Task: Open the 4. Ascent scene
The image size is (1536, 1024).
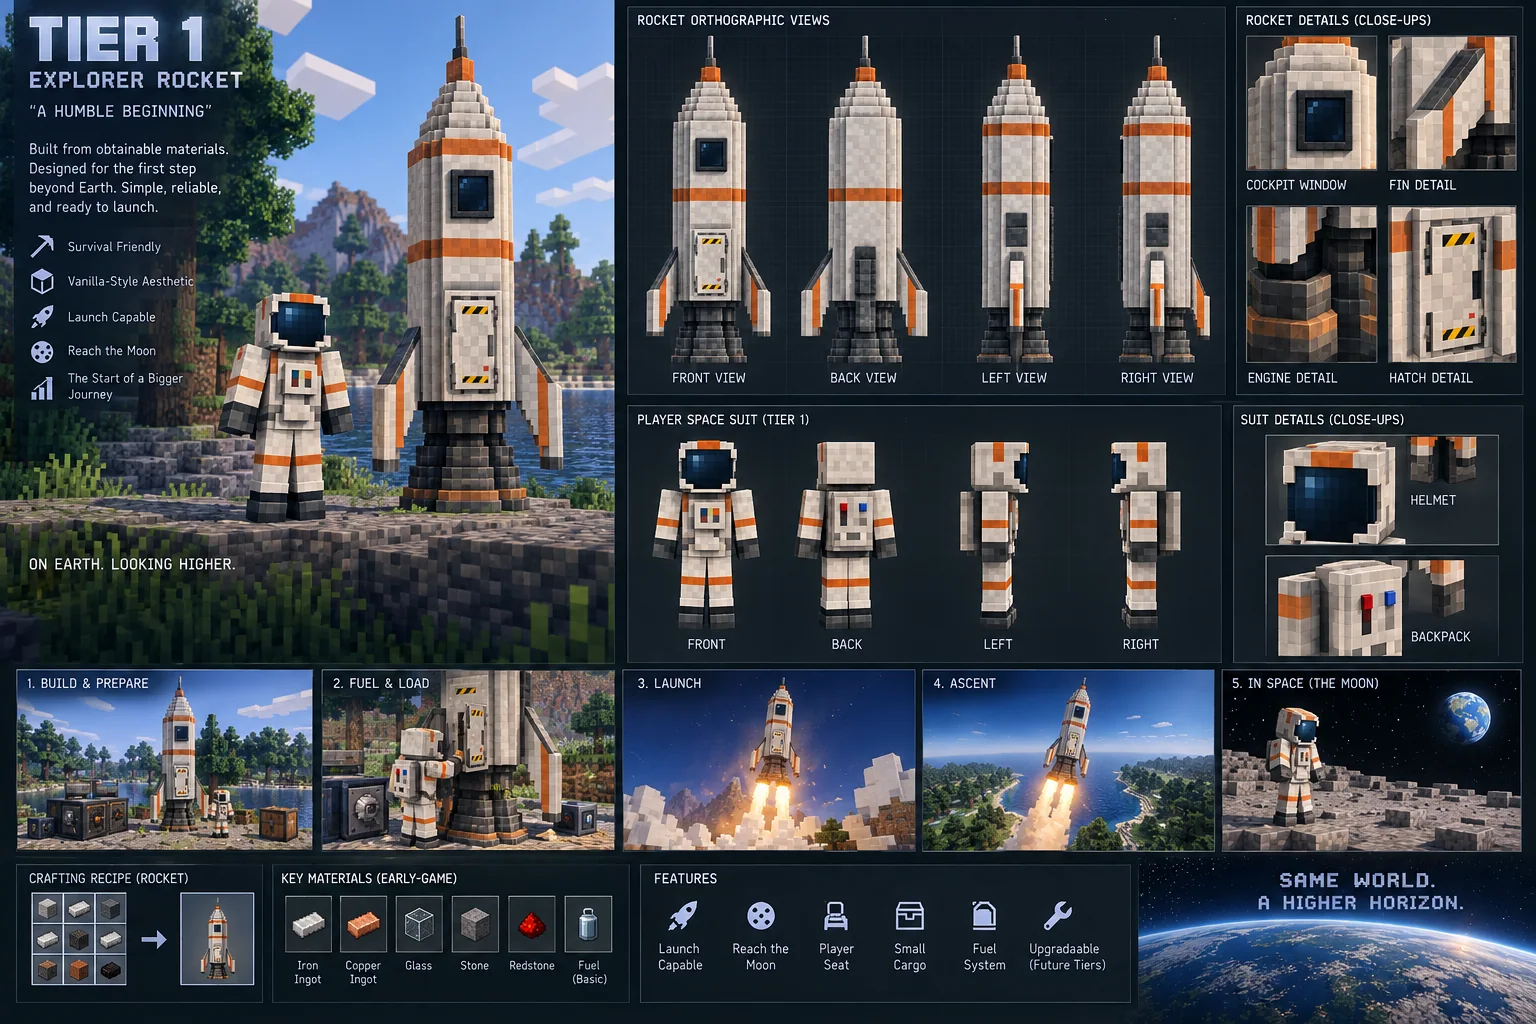Action: point(1068,760)
